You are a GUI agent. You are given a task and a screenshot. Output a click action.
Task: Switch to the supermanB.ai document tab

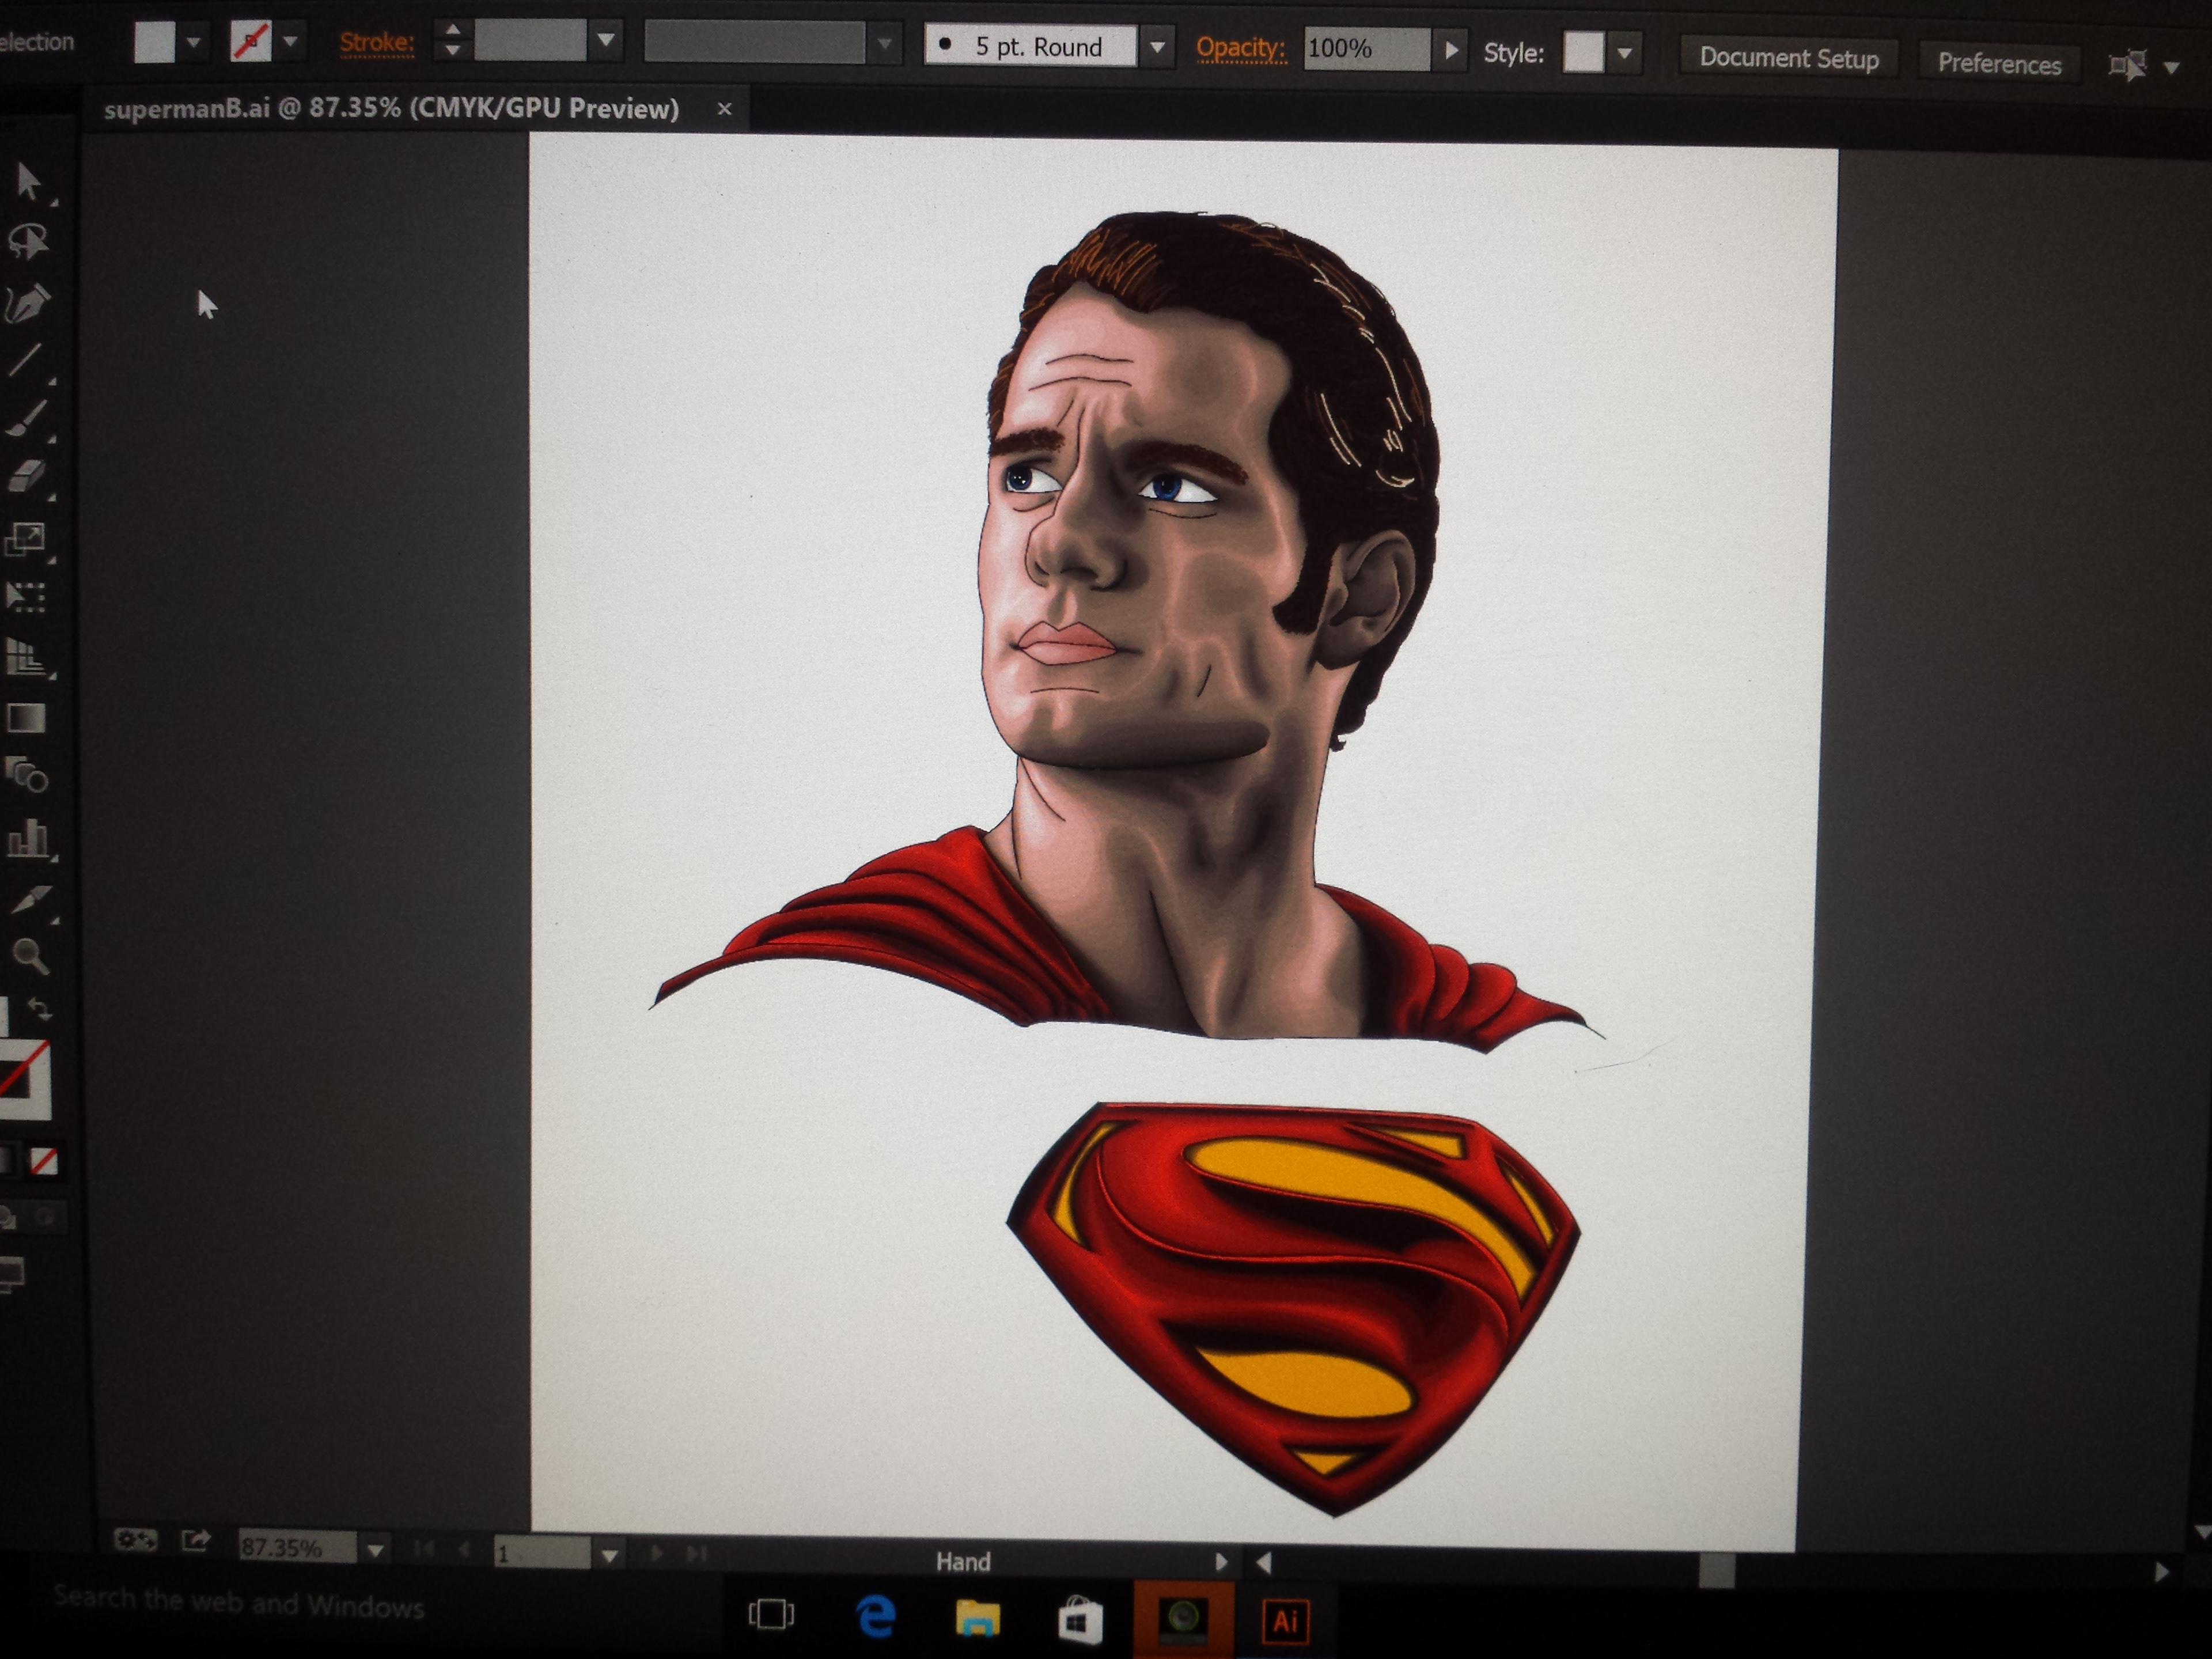pyautogui.click(x=391, y=108)
